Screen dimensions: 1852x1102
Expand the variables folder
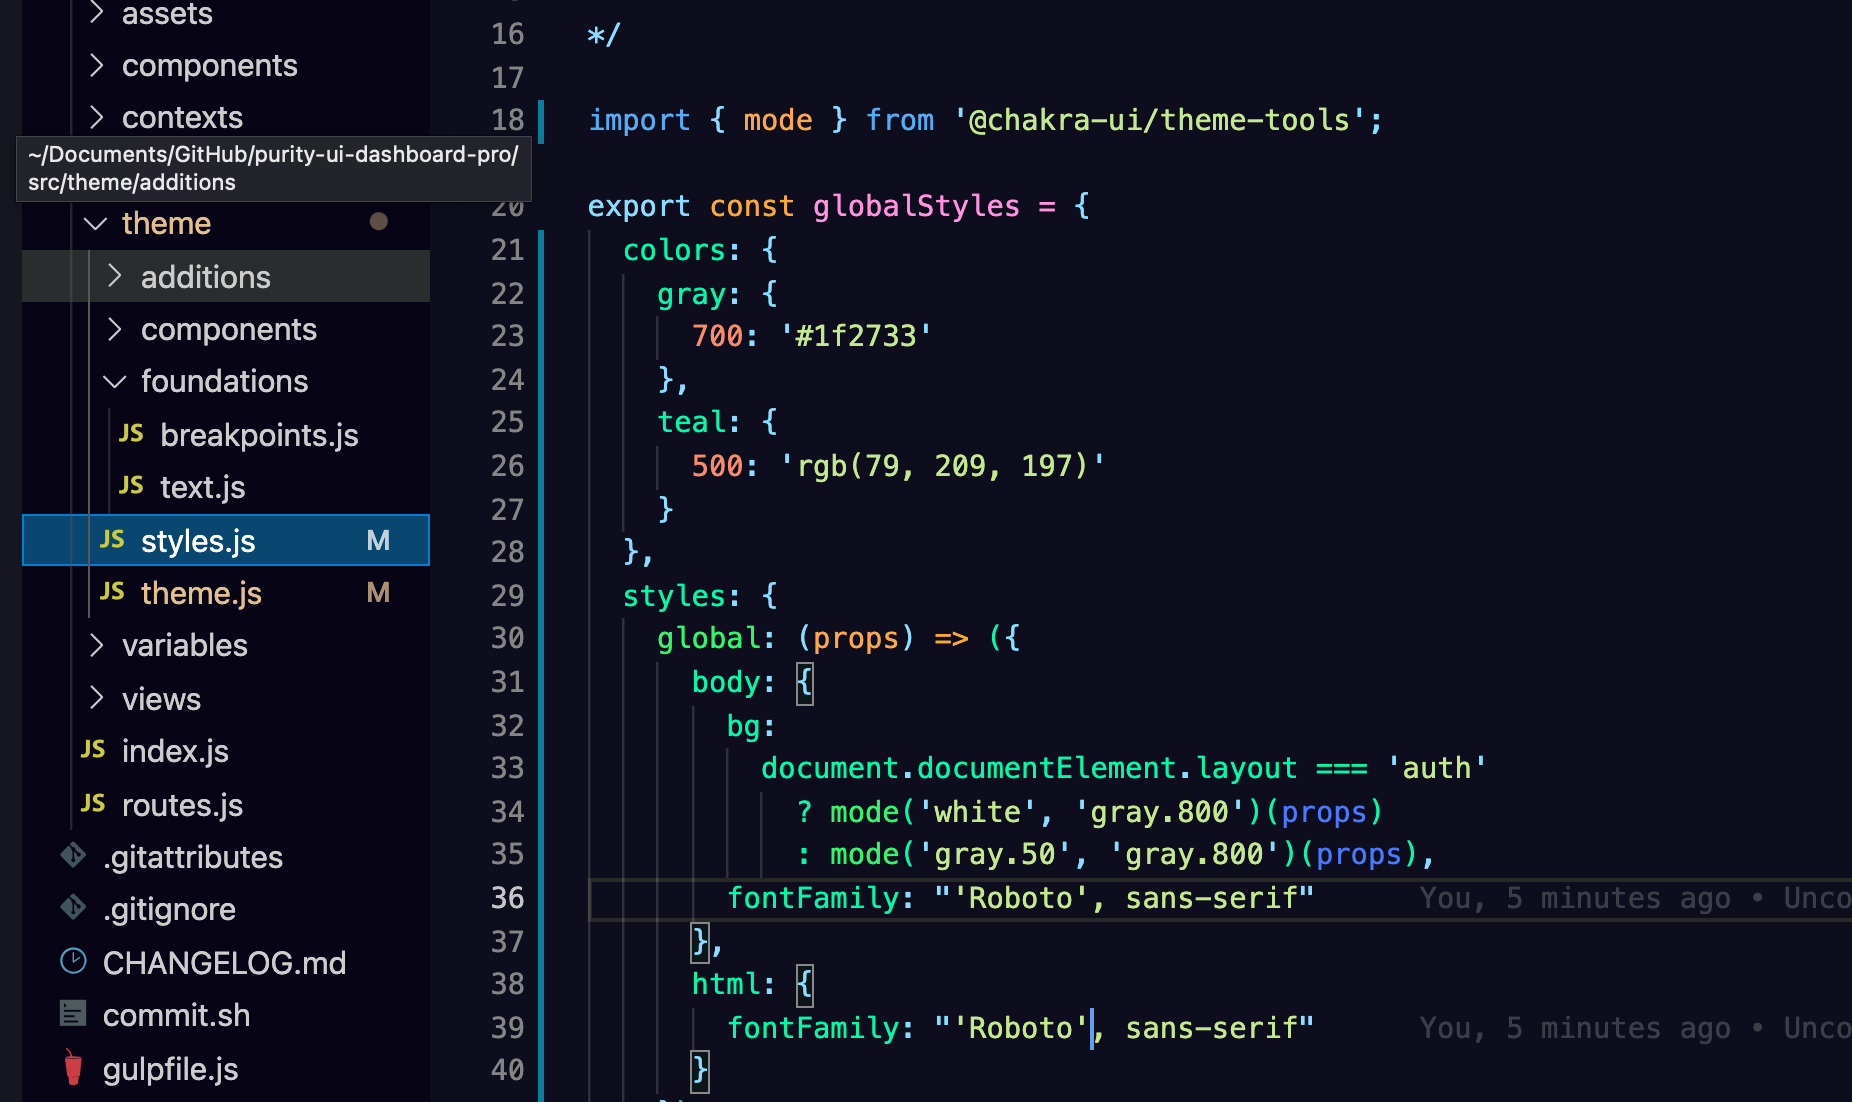click(96, 645)
